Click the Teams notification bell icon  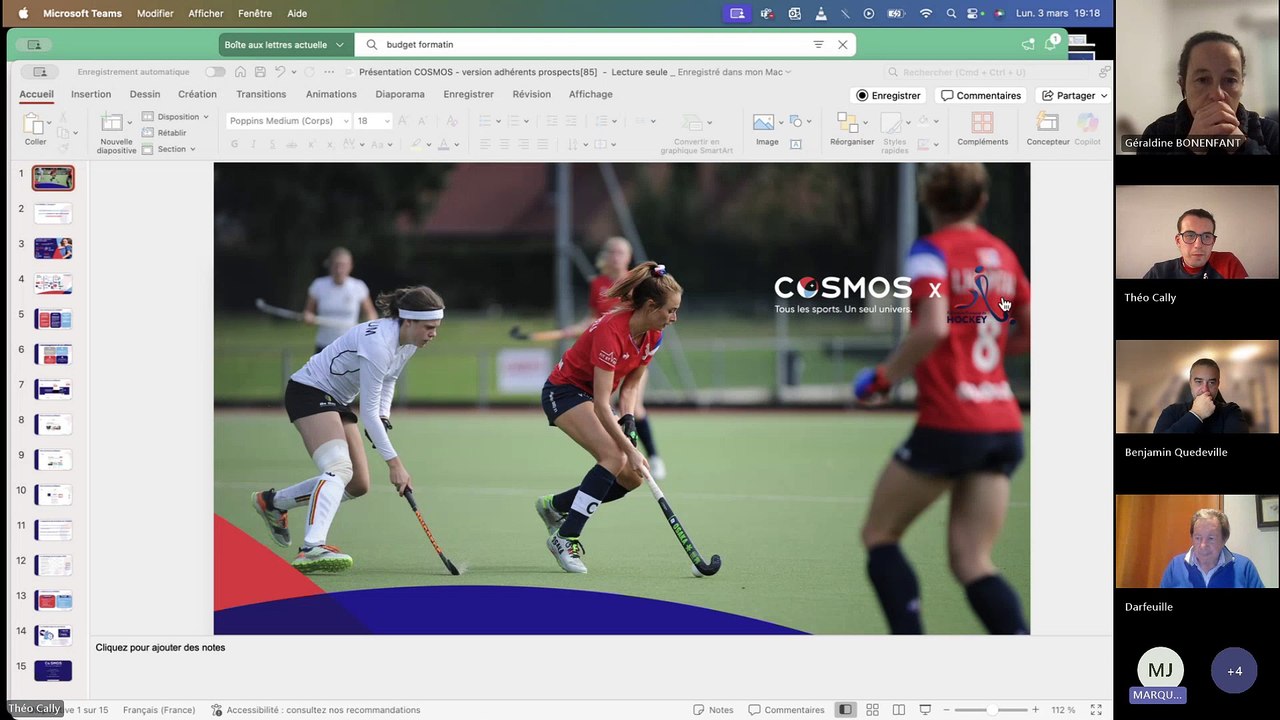click(x=1051, y=44)
